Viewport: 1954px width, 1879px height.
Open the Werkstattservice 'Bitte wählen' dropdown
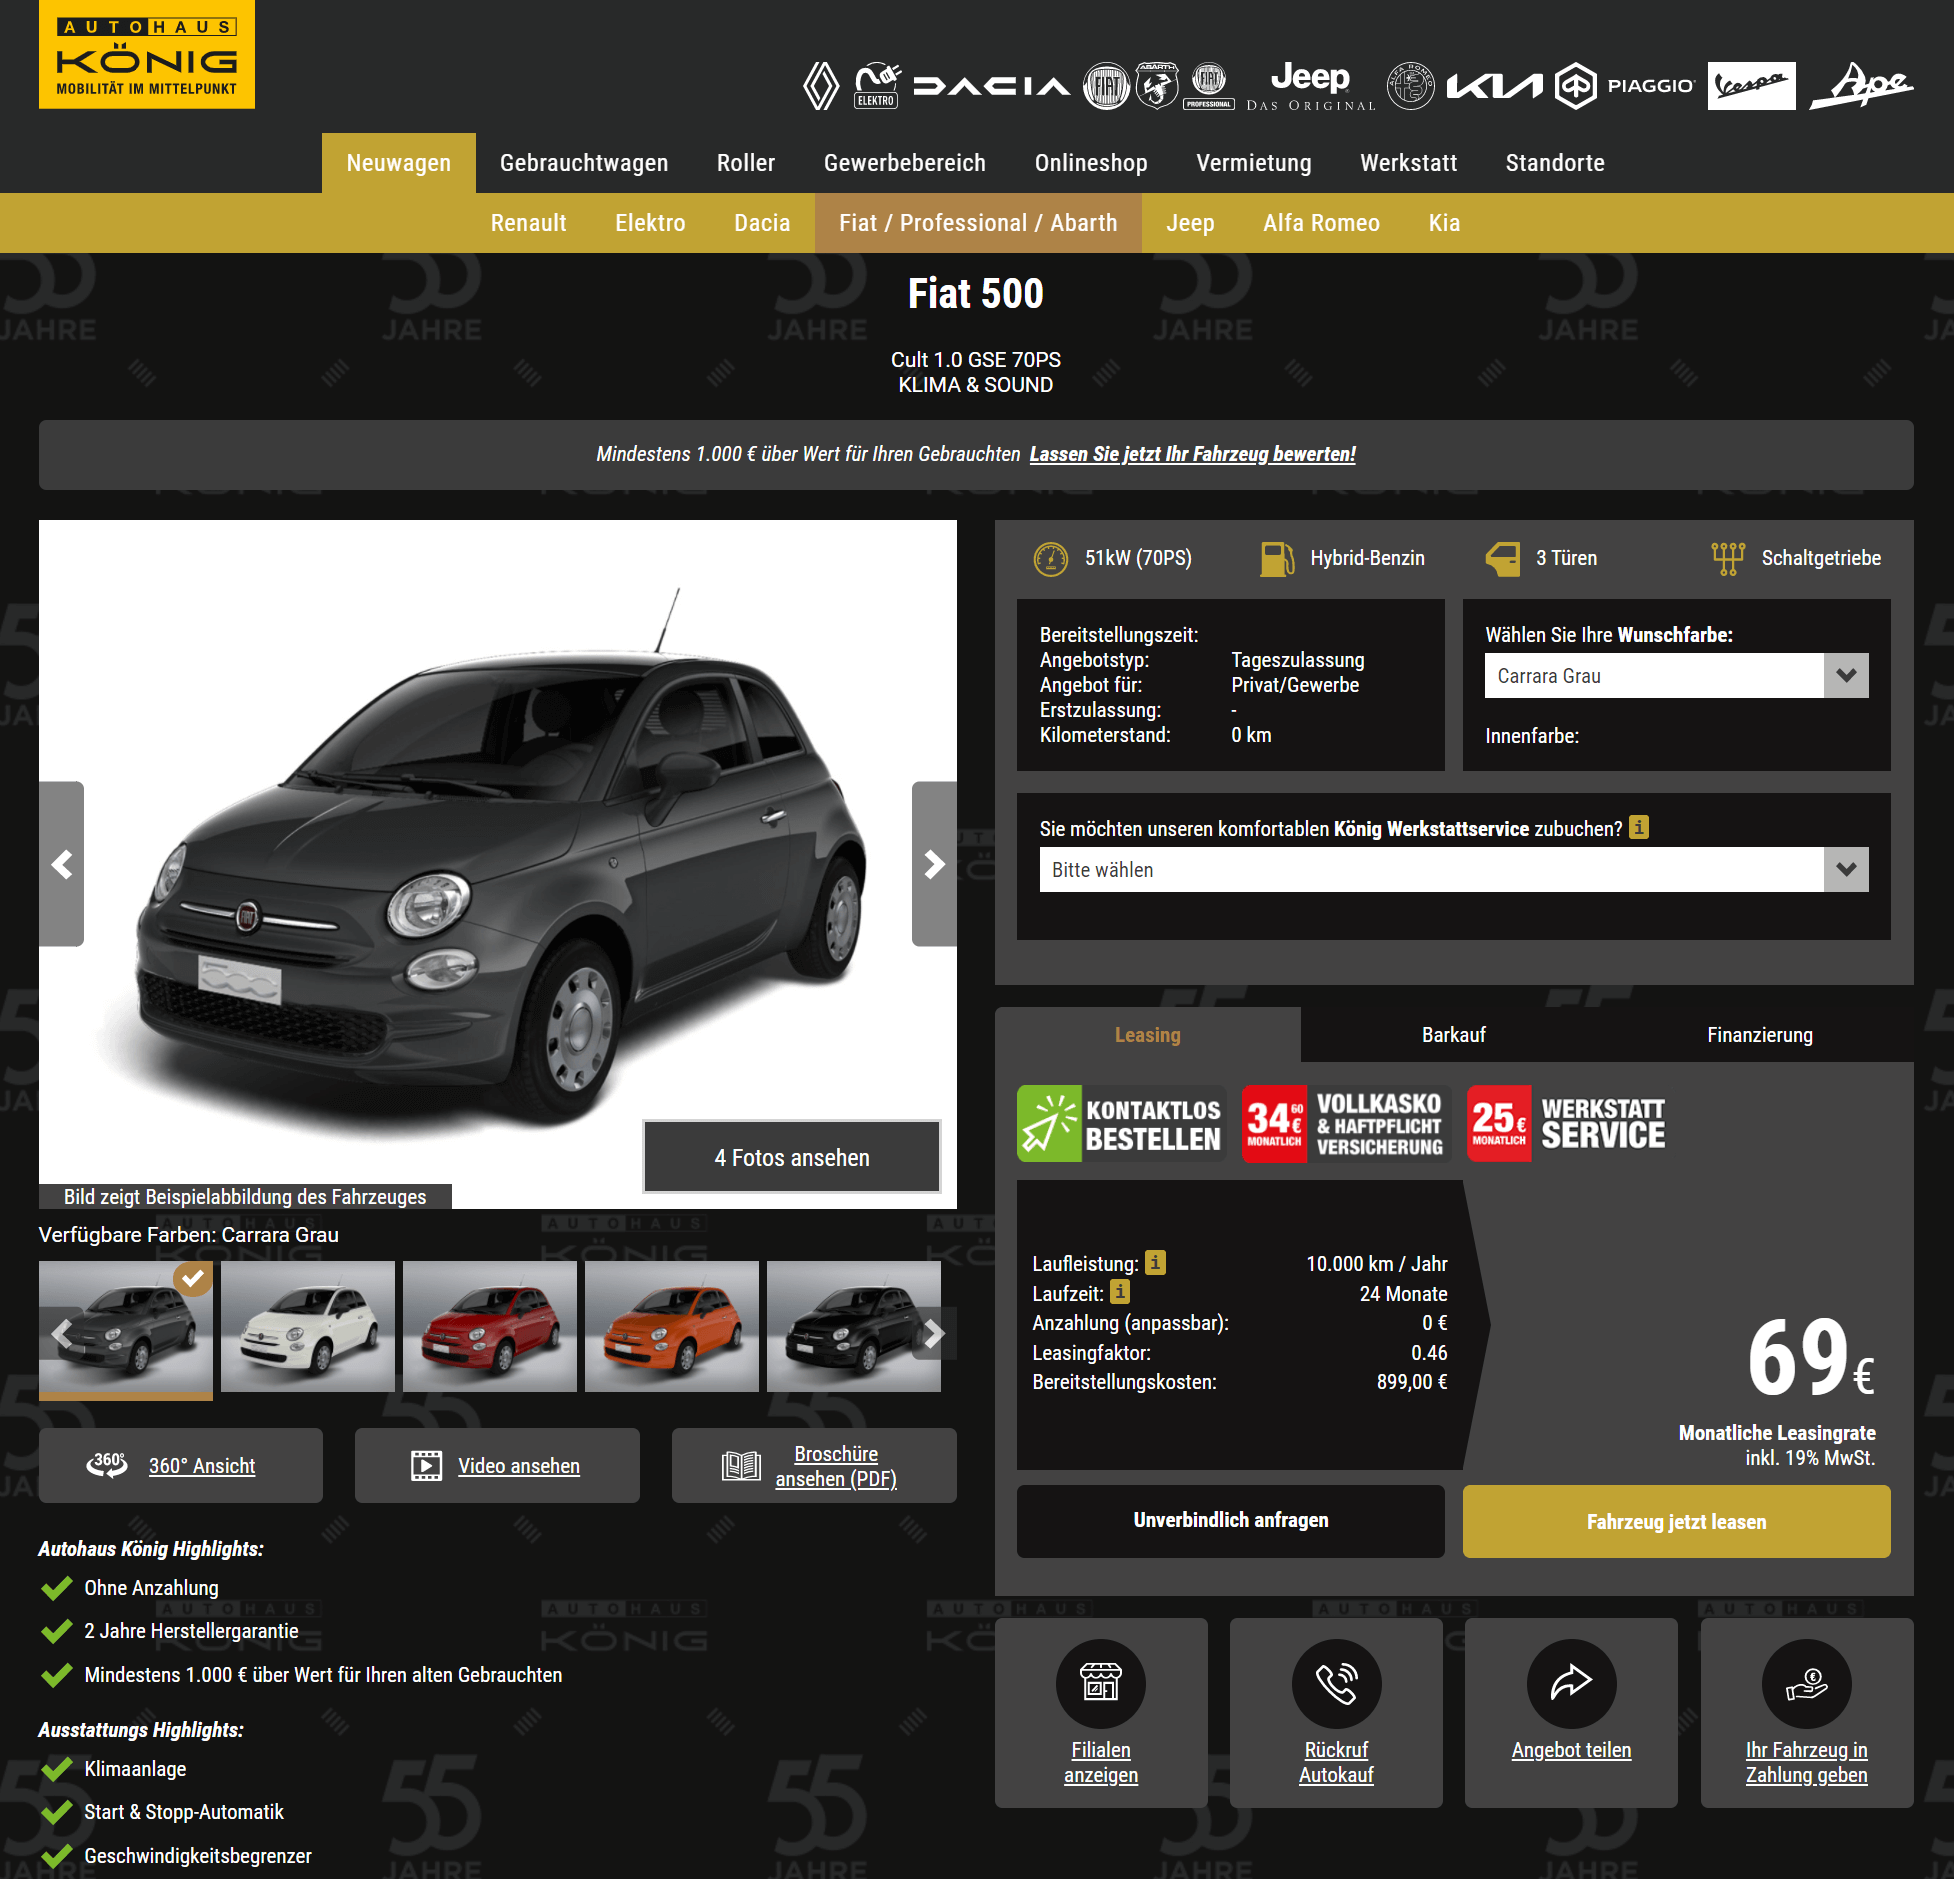(x=1453, y=870)
